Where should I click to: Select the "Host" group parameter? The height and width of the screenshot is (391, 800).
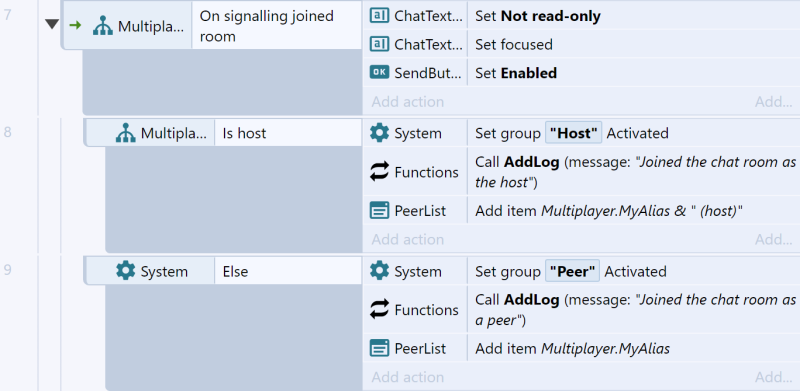tap(573, 133)
